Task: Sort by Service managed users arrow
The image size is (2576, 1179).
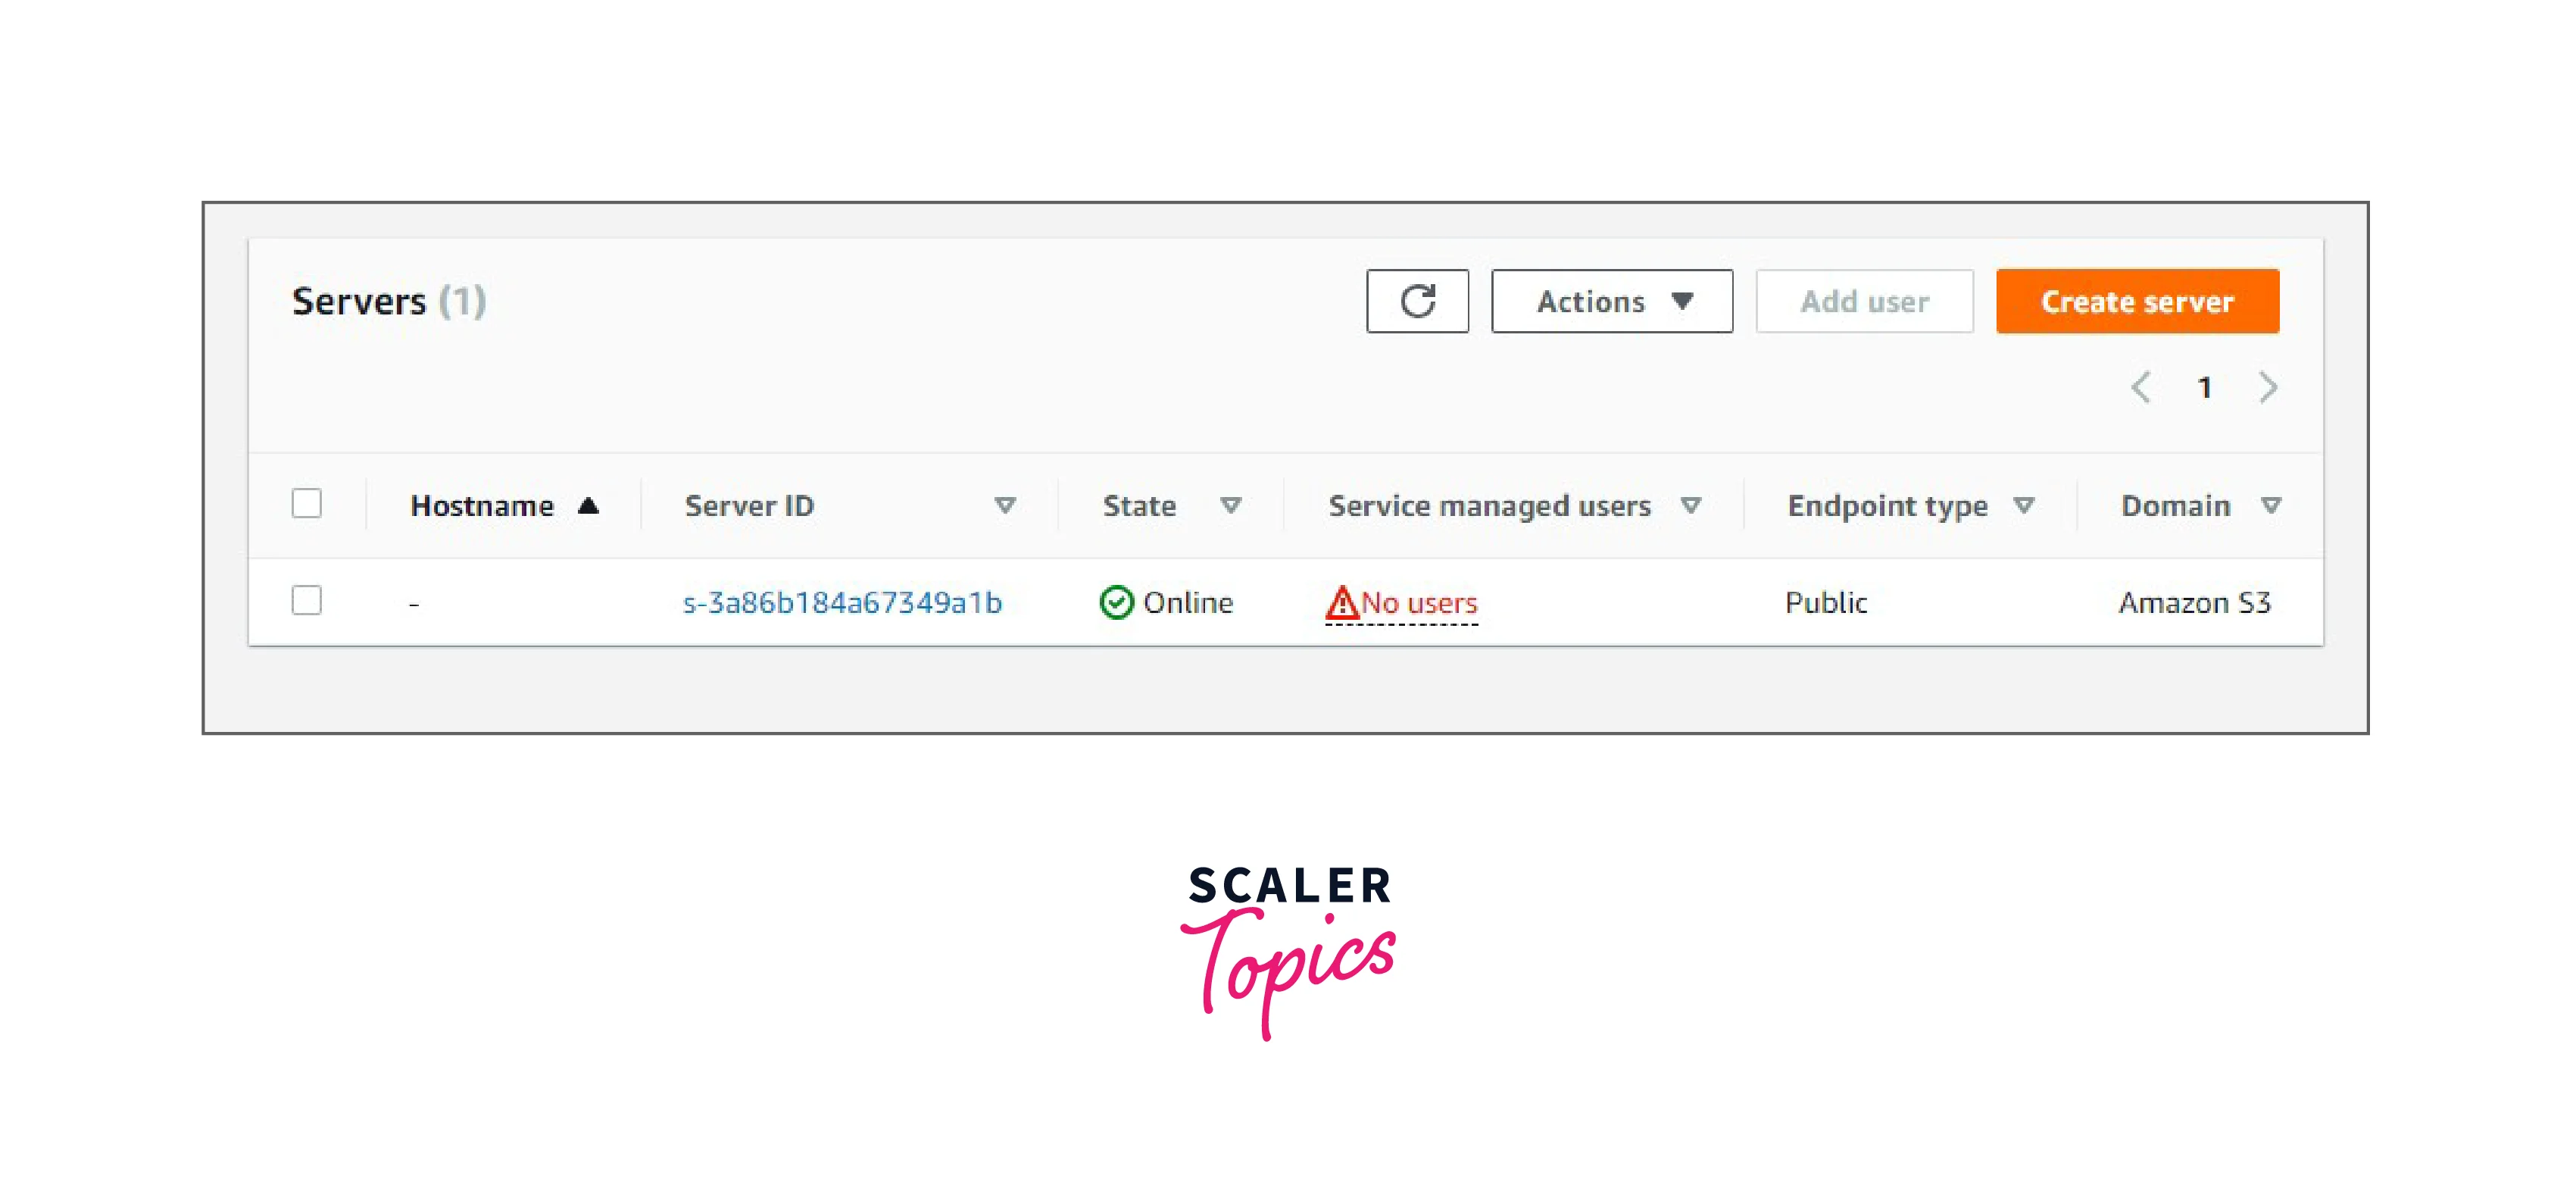Action: pos(1691,505)
